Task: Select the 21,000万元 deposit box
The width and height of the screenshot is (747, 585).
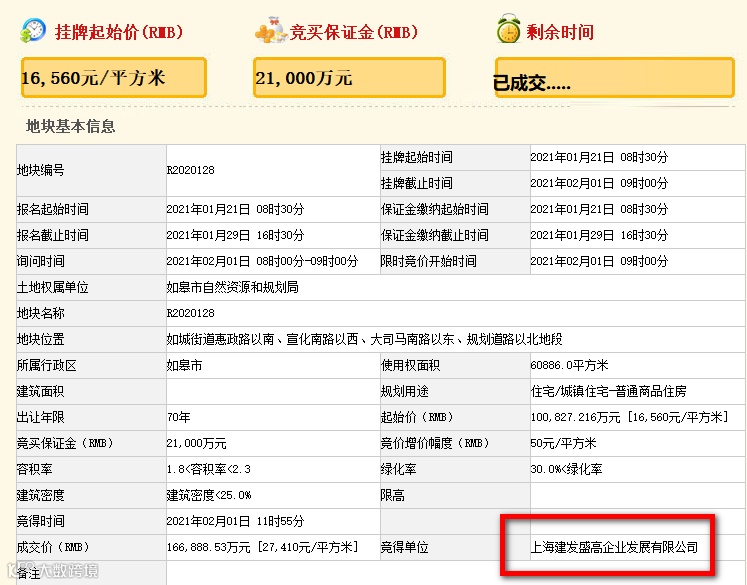Action: coord(349,78)
